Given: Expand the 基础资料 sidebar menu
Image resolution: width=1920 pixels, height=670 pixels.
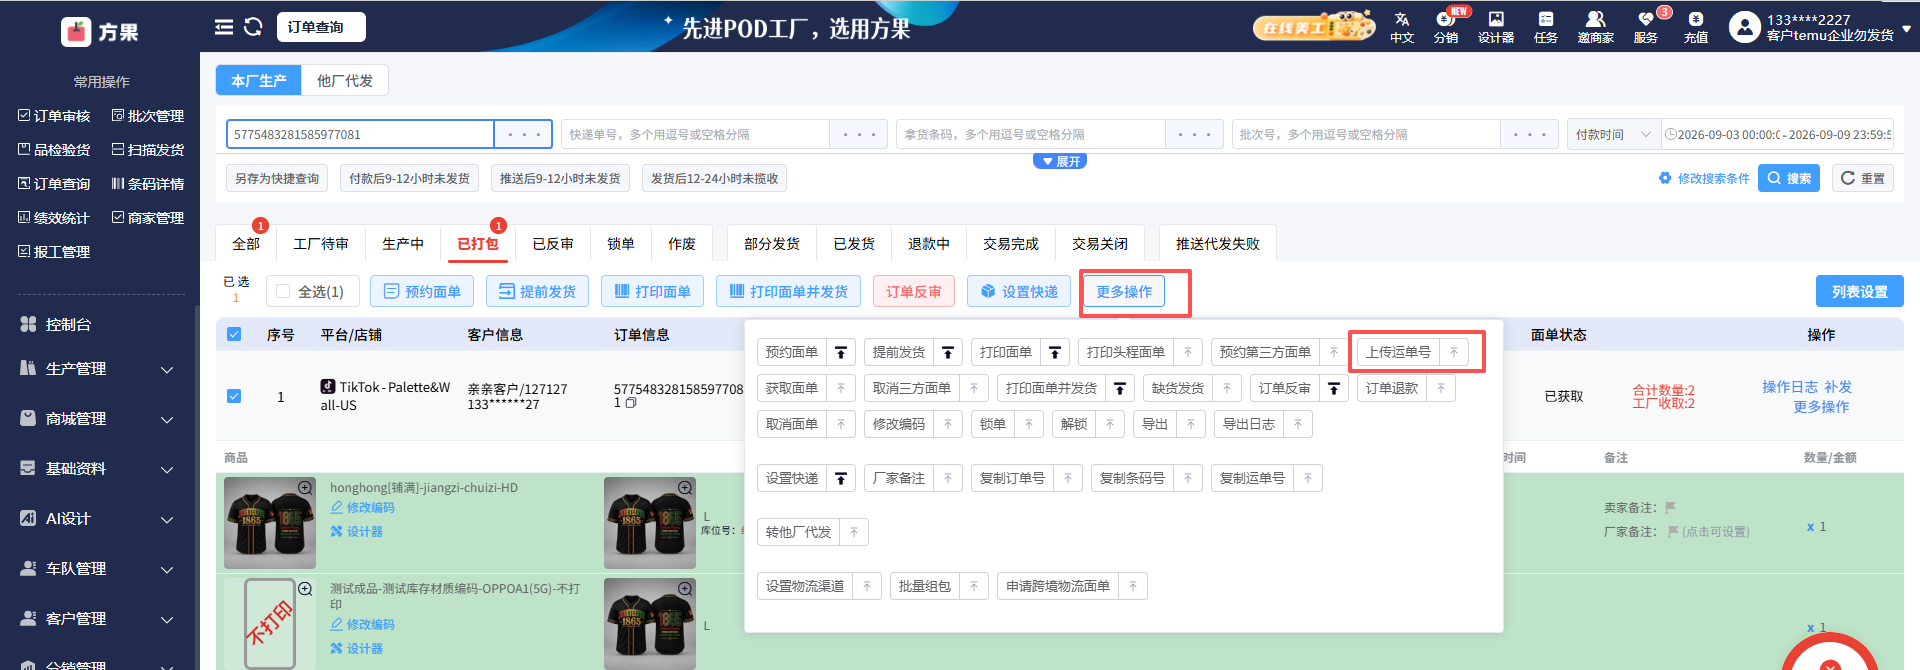Looking at the screenshot, I should pos(98,469).
